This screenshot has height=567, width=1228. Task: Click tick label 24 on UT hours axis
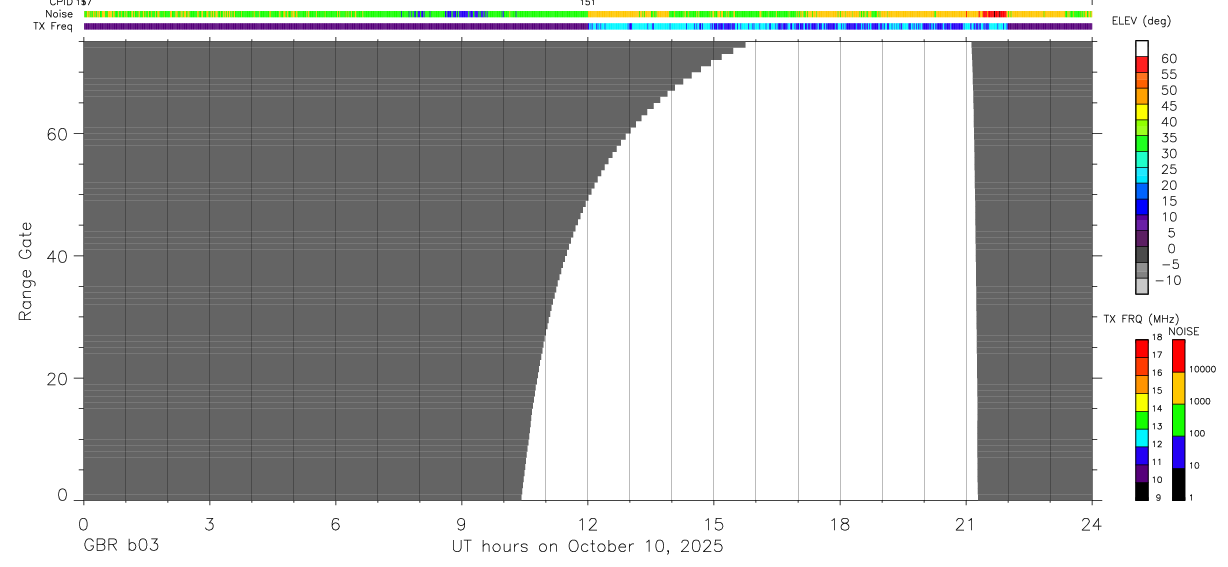pyautogui.click(x=1091, y=524)
